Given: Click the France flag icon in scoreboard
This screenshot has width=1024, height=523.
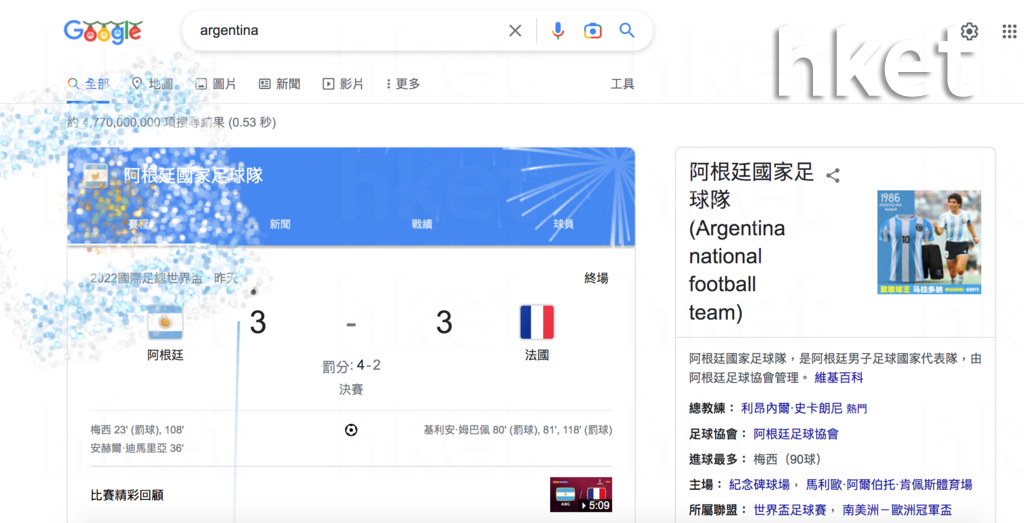Looking at the screenshot, I should (x=537, y=322).
